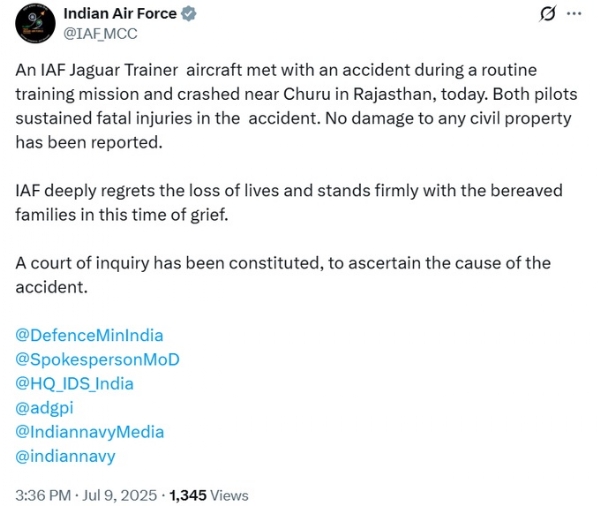This screenshot has height=506, width=600.
Task: Click the verified badge next to Indian Air Force
Action: [188, 14]
